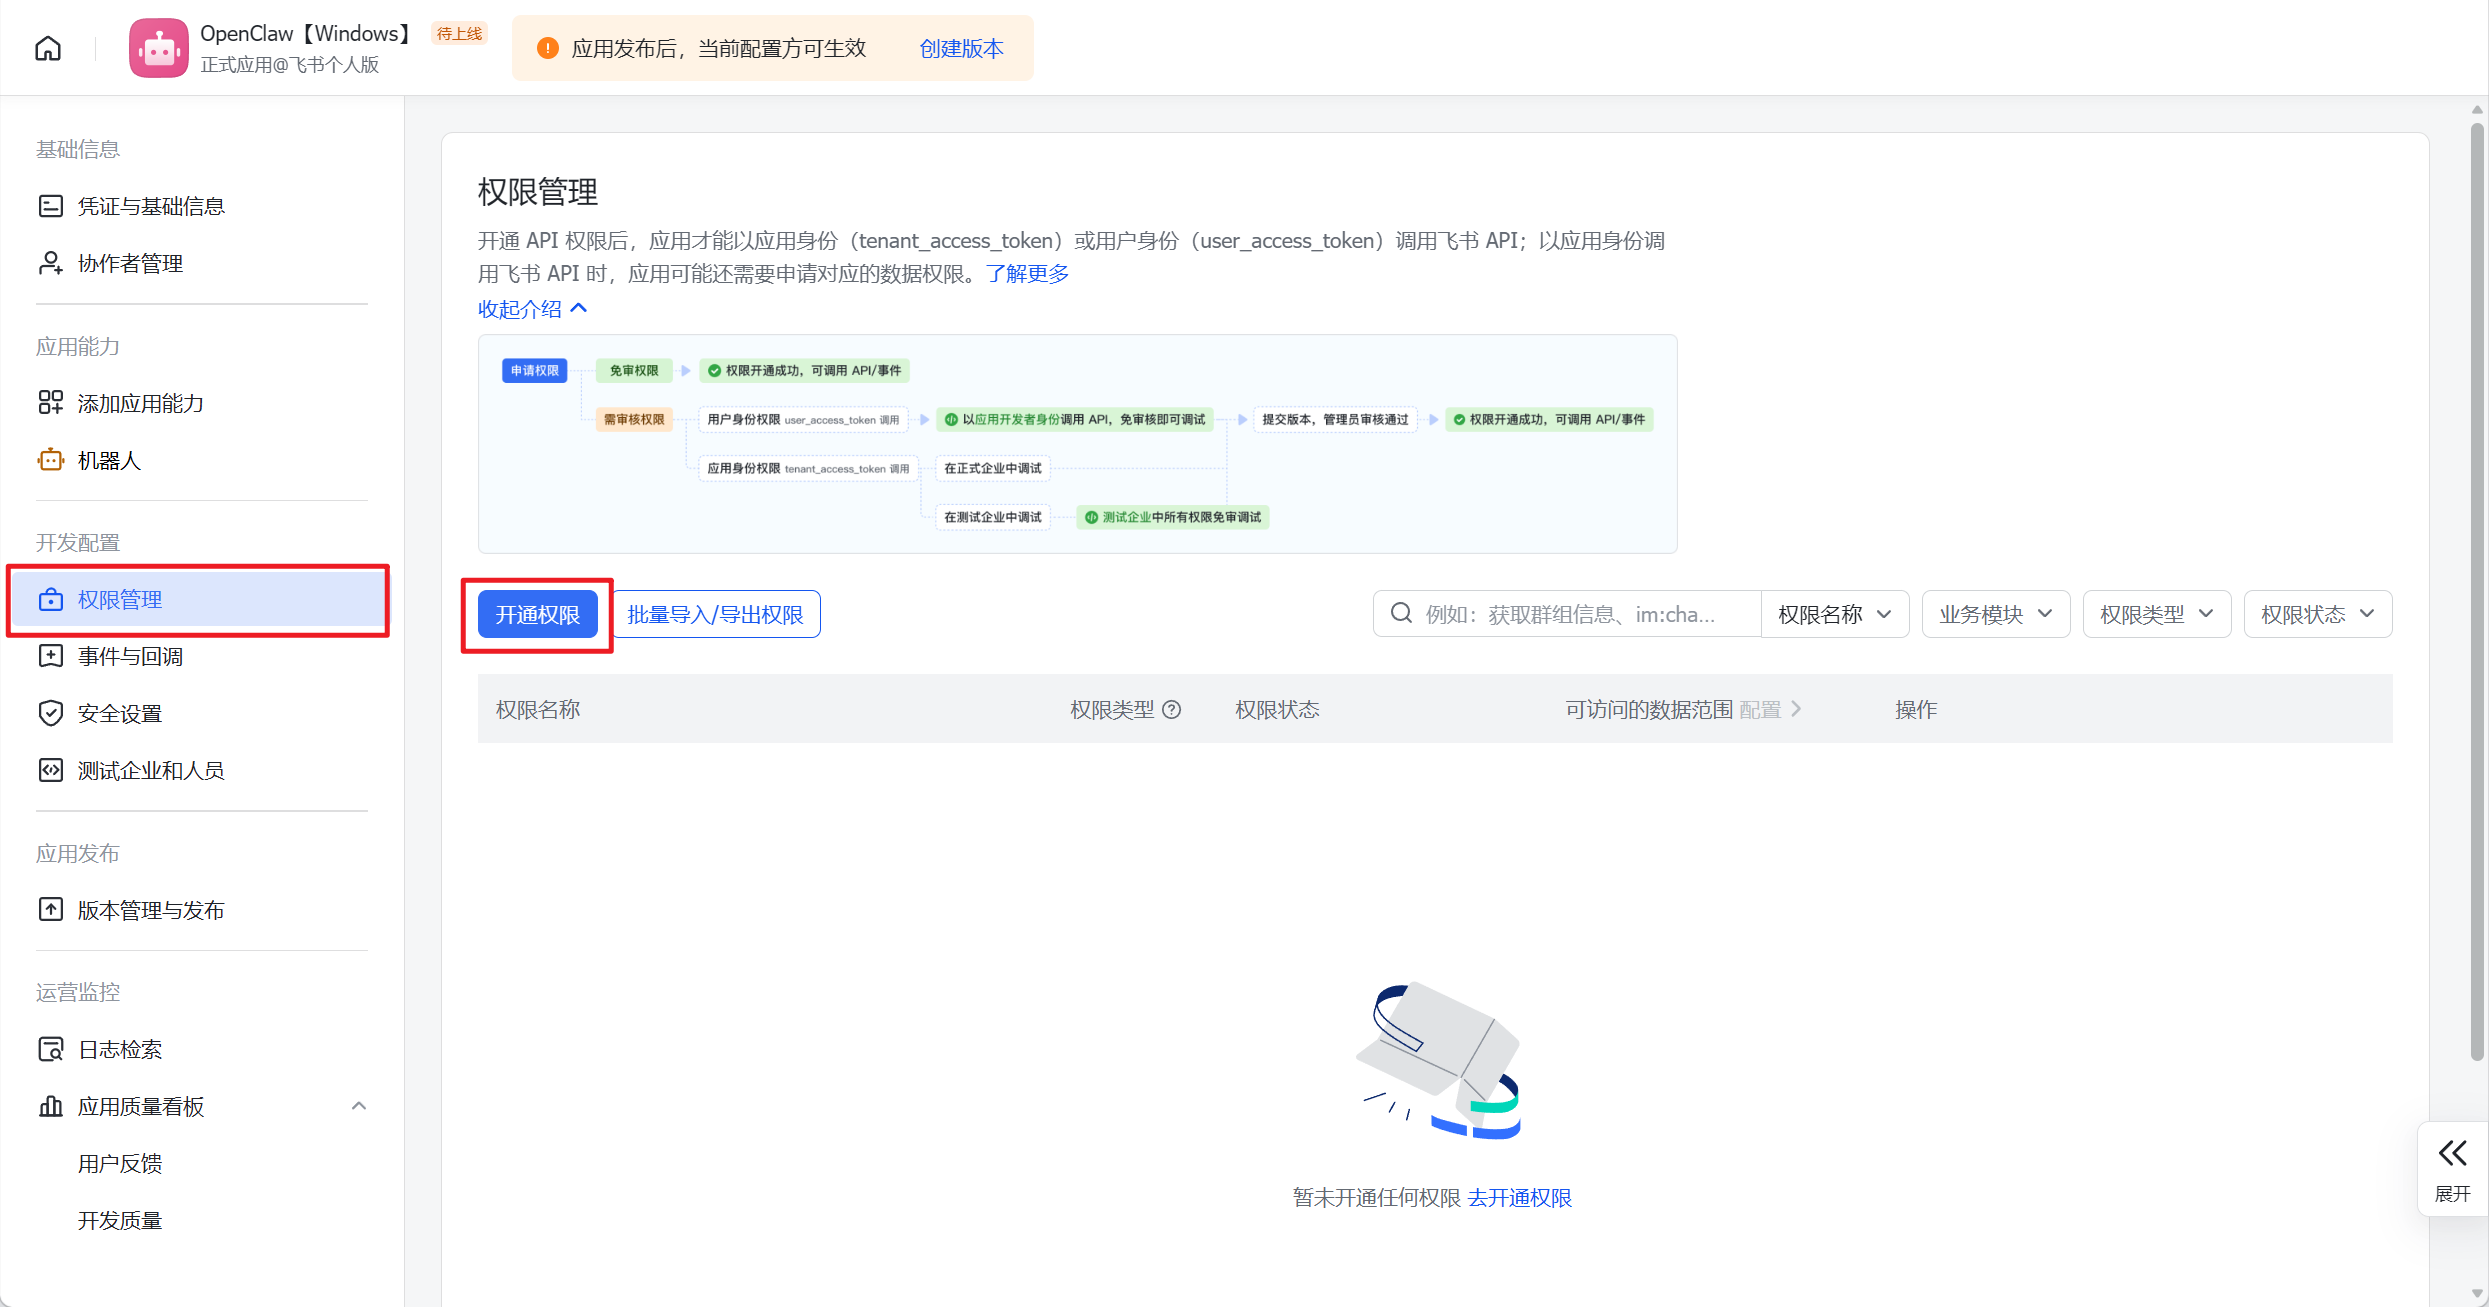Go to 事件与回调 menu item
Image resolution: width=2489 pixels, height=1307 pixels.
(x=130, y=656)
